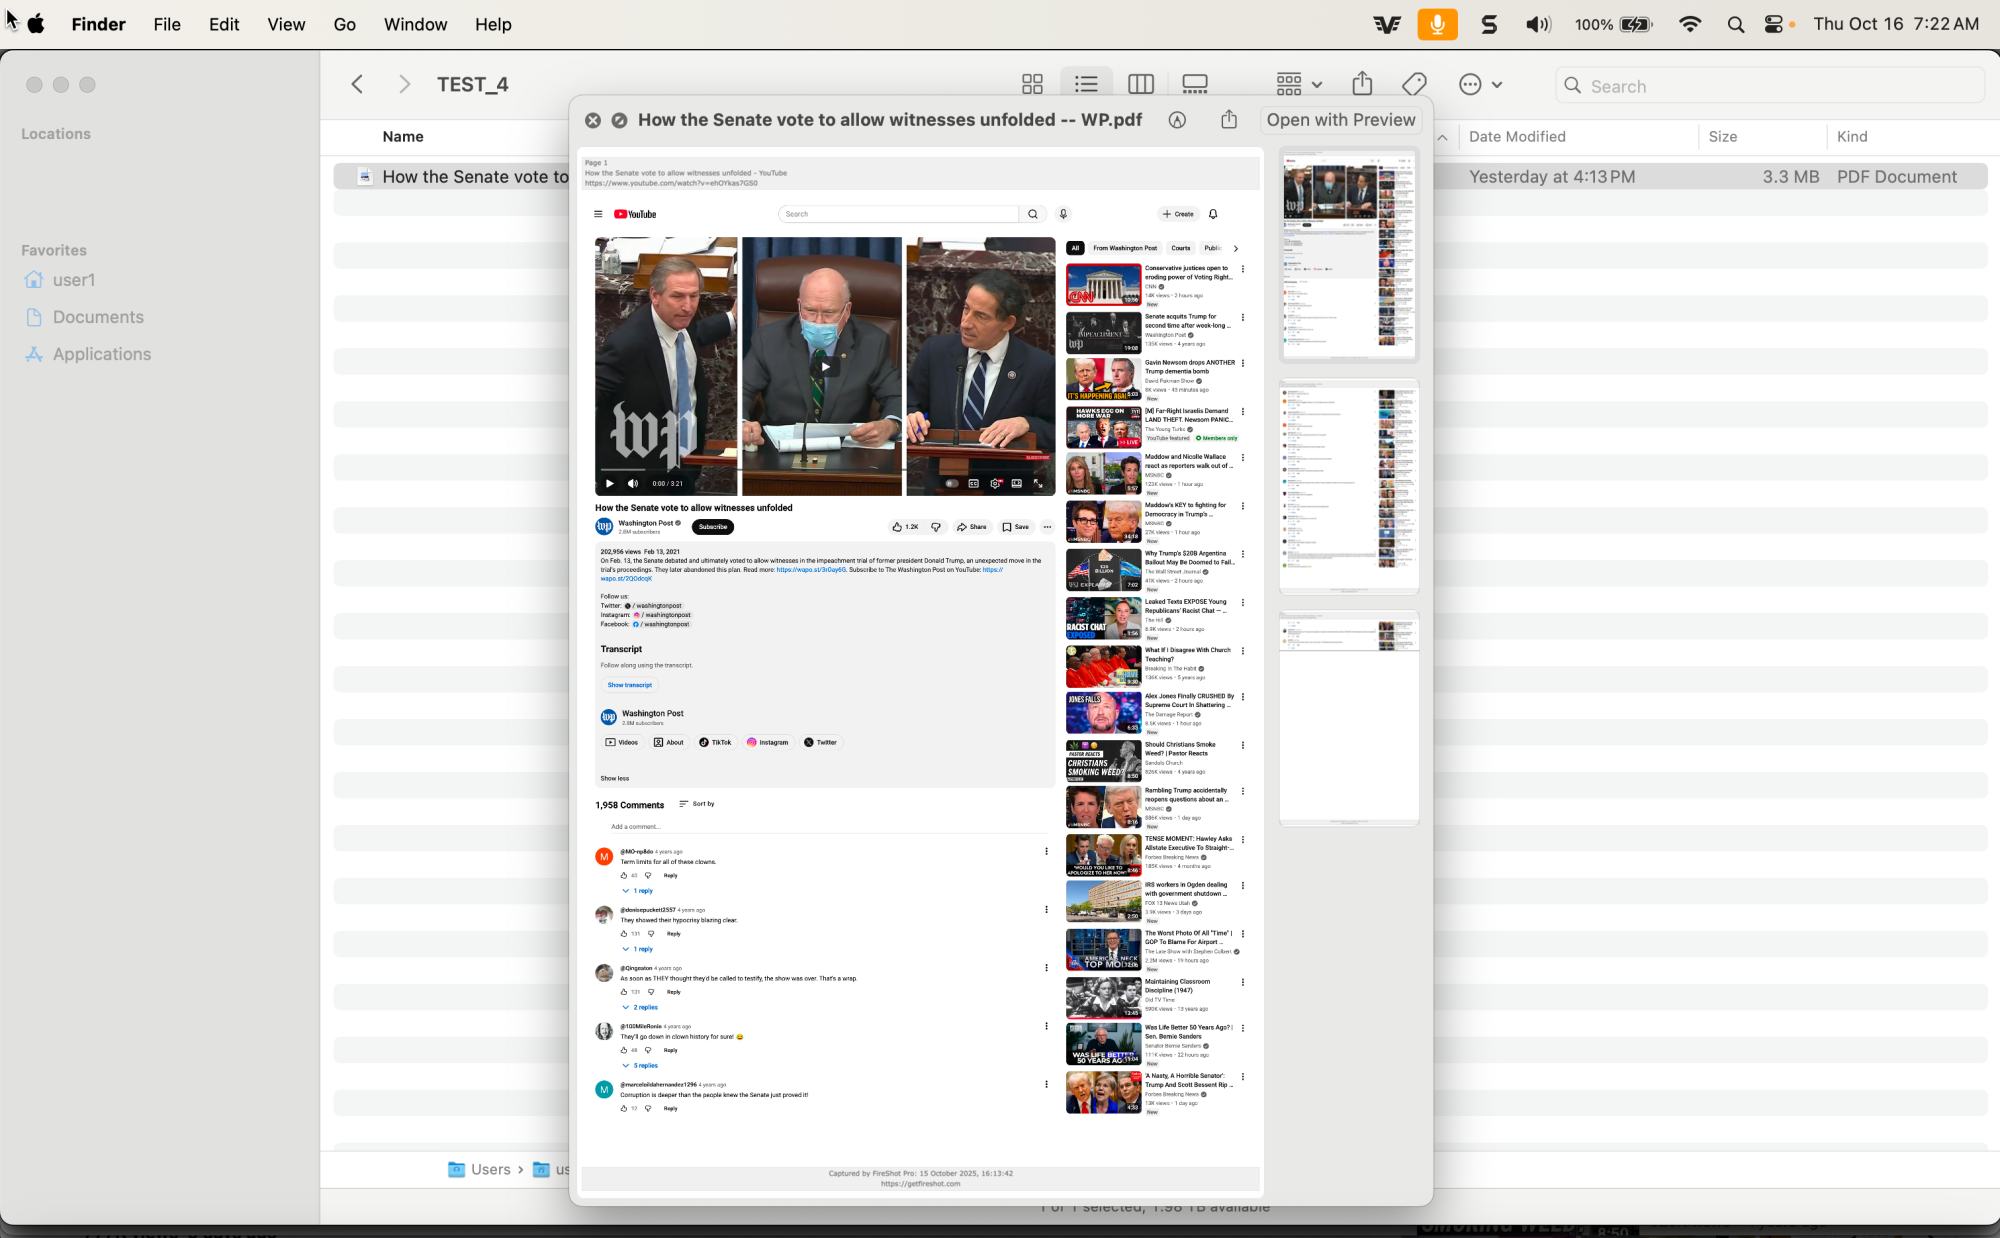Click the Finder toolbar tags icon

click(x=1414, y=85)
